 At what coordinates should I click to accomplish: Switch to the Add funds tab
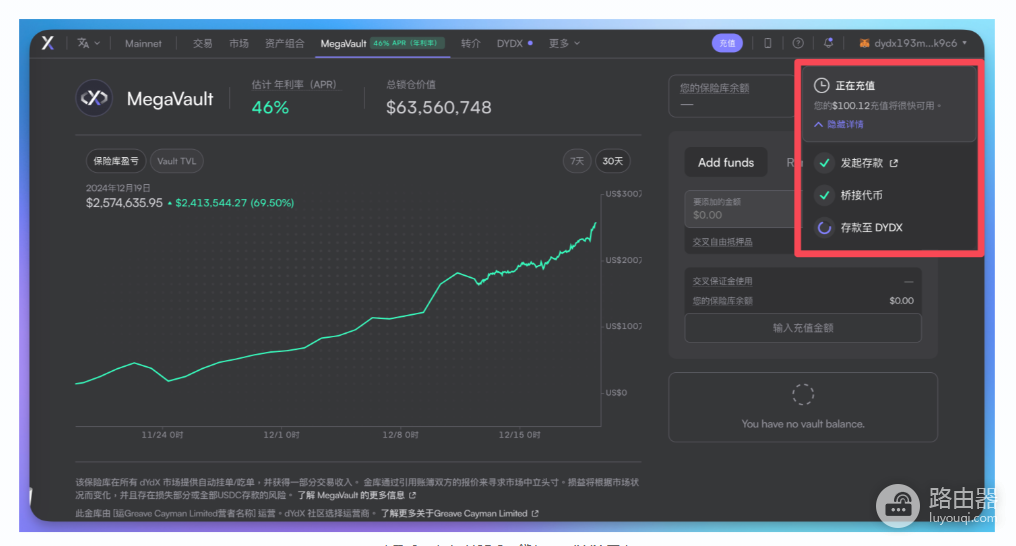point(726,163)
